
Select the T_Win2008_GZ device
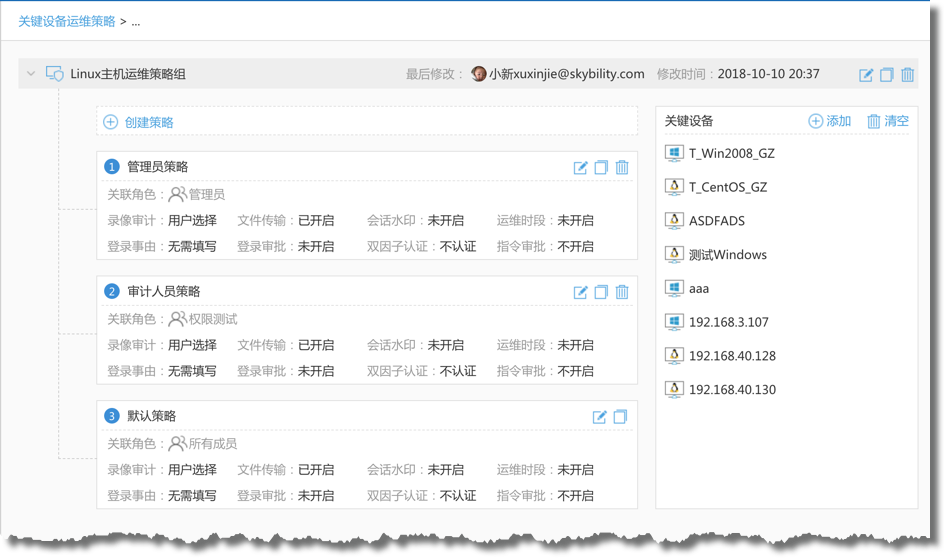(x=731, y=154)
